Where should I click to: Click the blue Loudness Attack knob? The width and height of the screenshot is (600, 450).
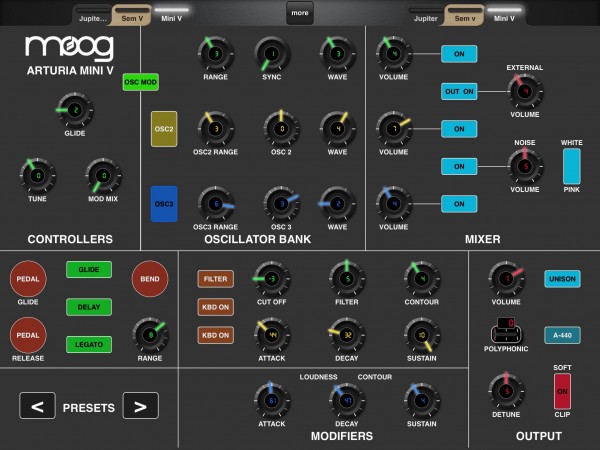coord(272,401)
